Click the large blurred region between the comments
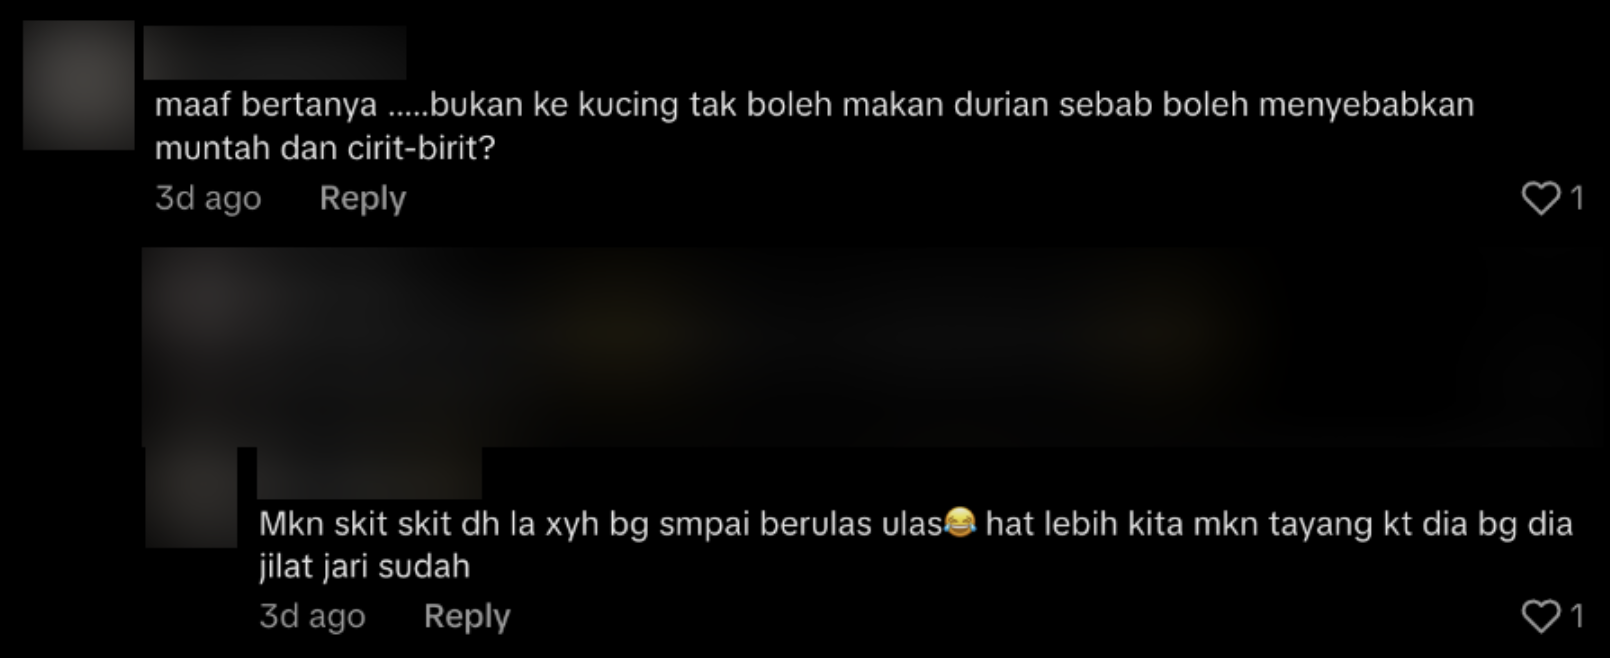Image resolution: width=1610 pixels, height=658 pixels. 875,346
